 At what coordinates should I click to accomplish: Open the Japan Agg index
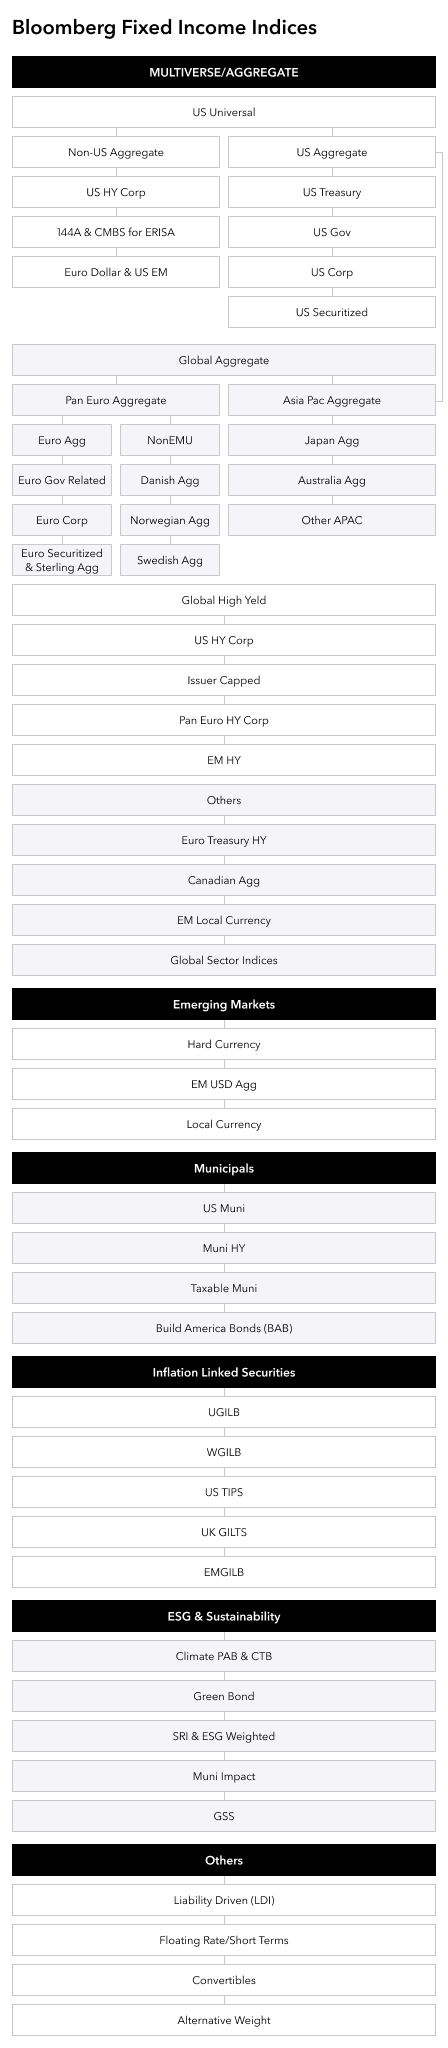(x=332, y=440)
